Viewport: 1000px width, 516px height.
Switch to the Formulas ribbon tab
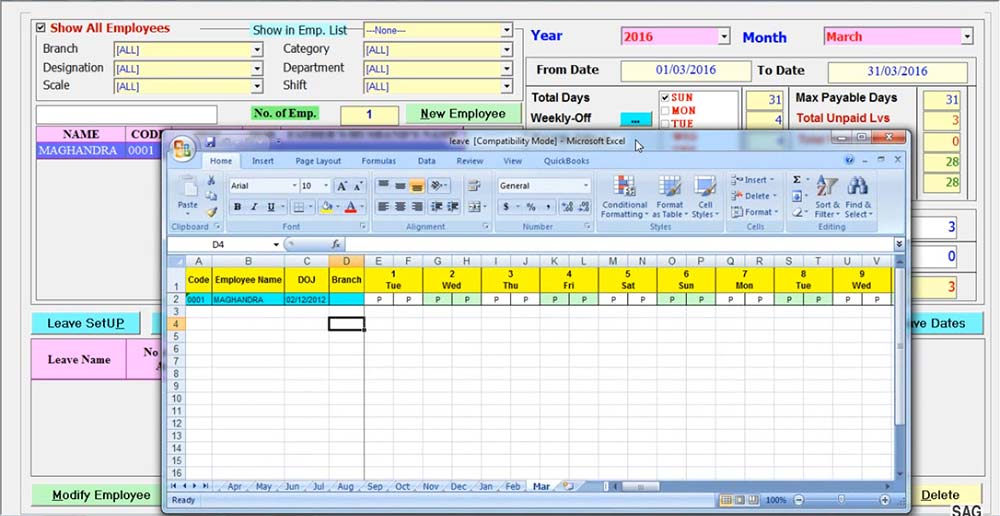click(378, 161)
